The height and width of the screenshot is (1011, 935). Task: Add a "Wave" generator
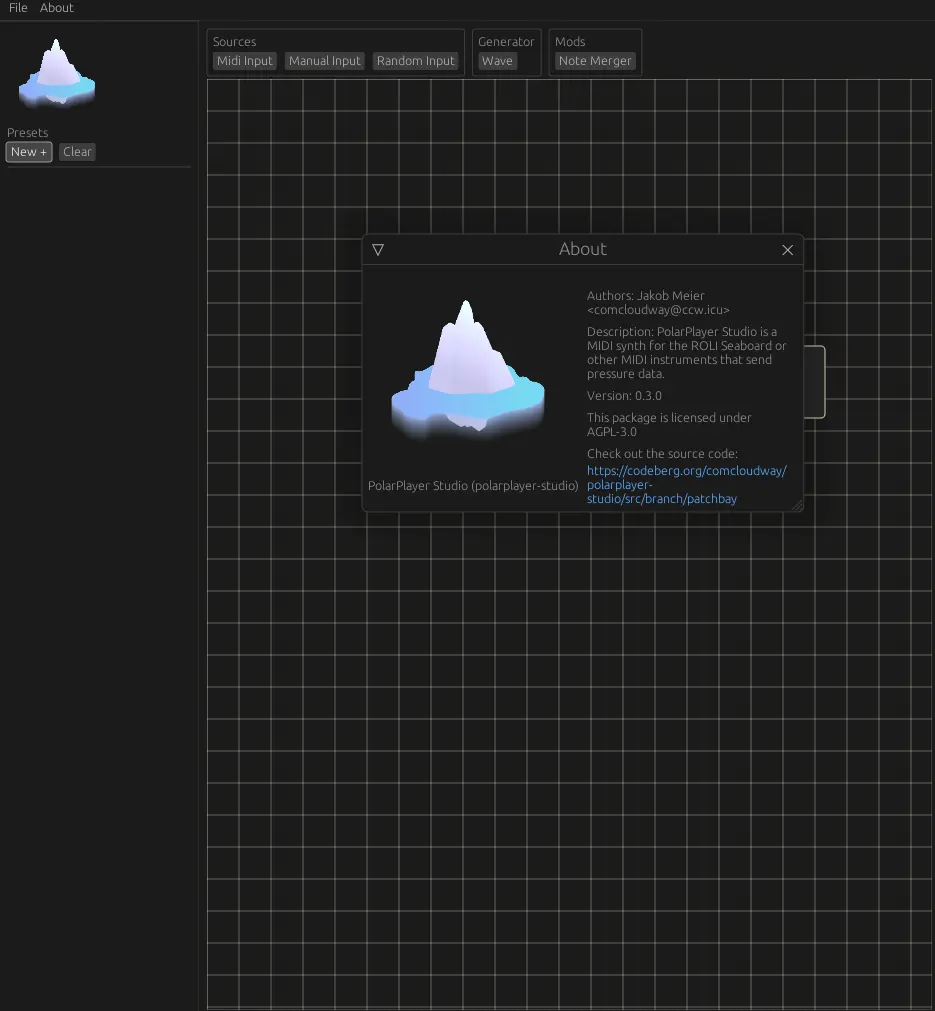[x=498, y=60]
